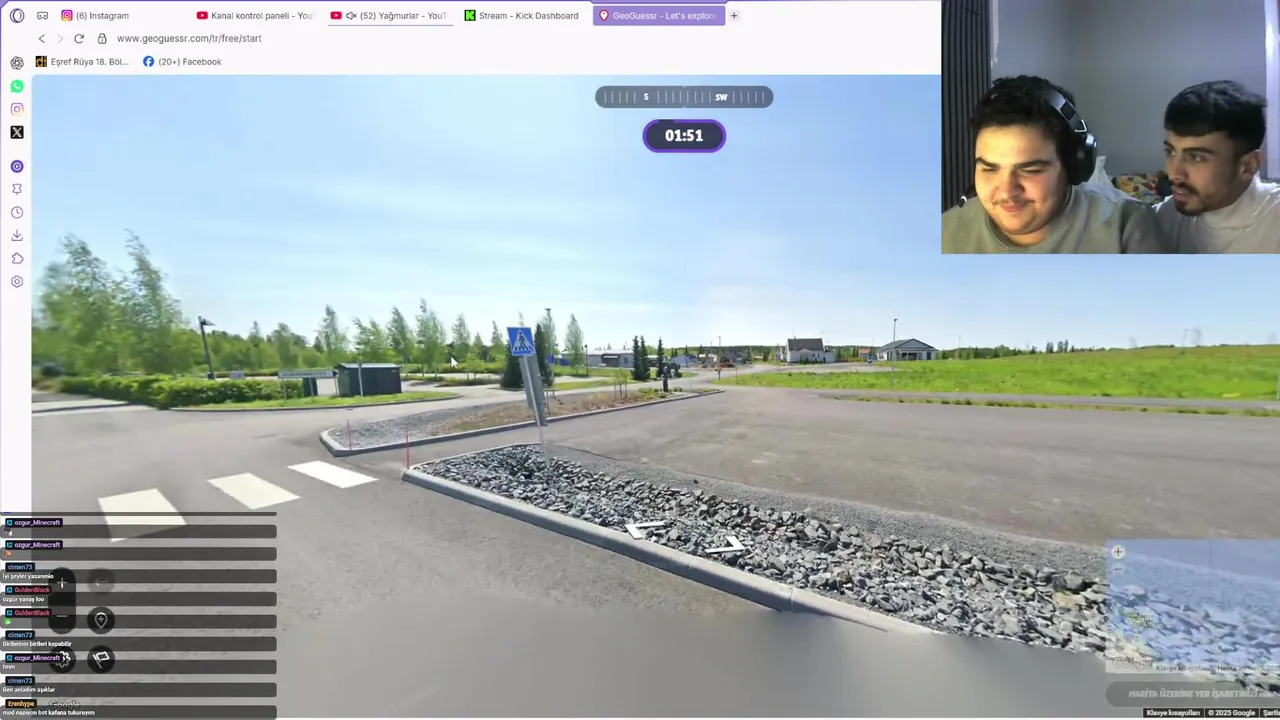
Task: Open downloads from the sidebar
Action: [x=17, y=235]
